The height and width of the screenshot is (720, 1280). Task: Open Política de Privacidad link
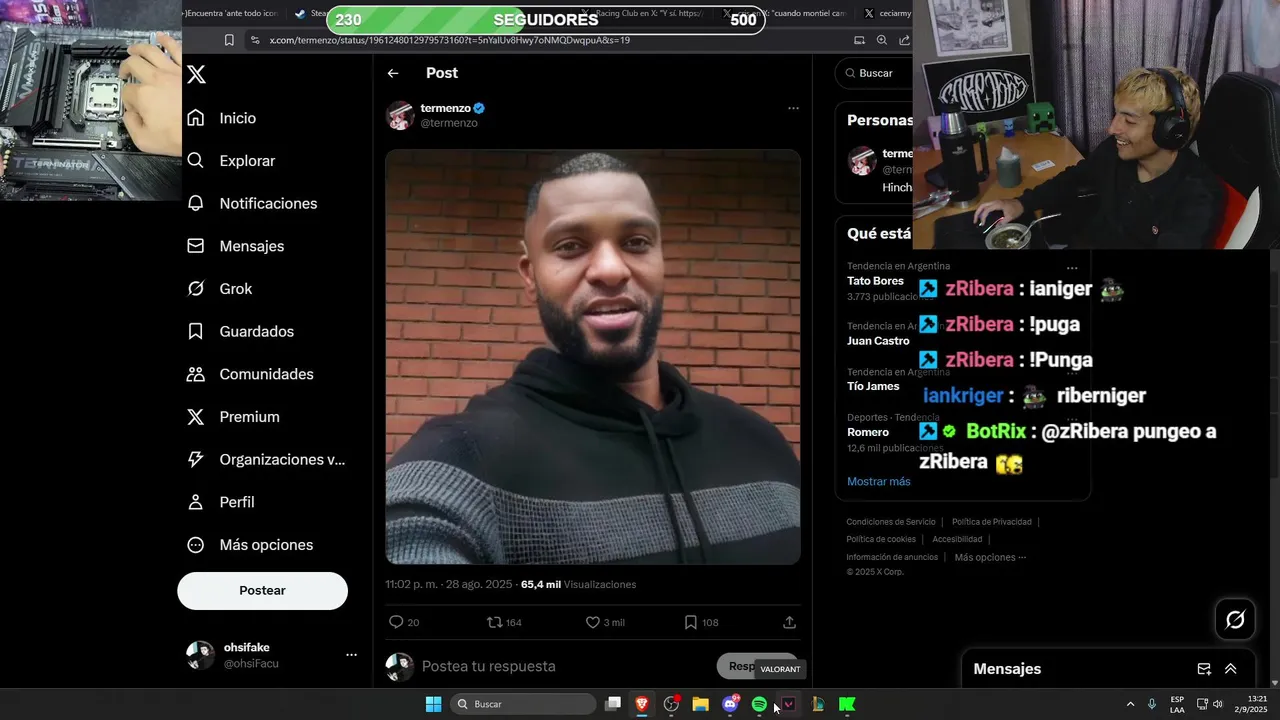991,522
